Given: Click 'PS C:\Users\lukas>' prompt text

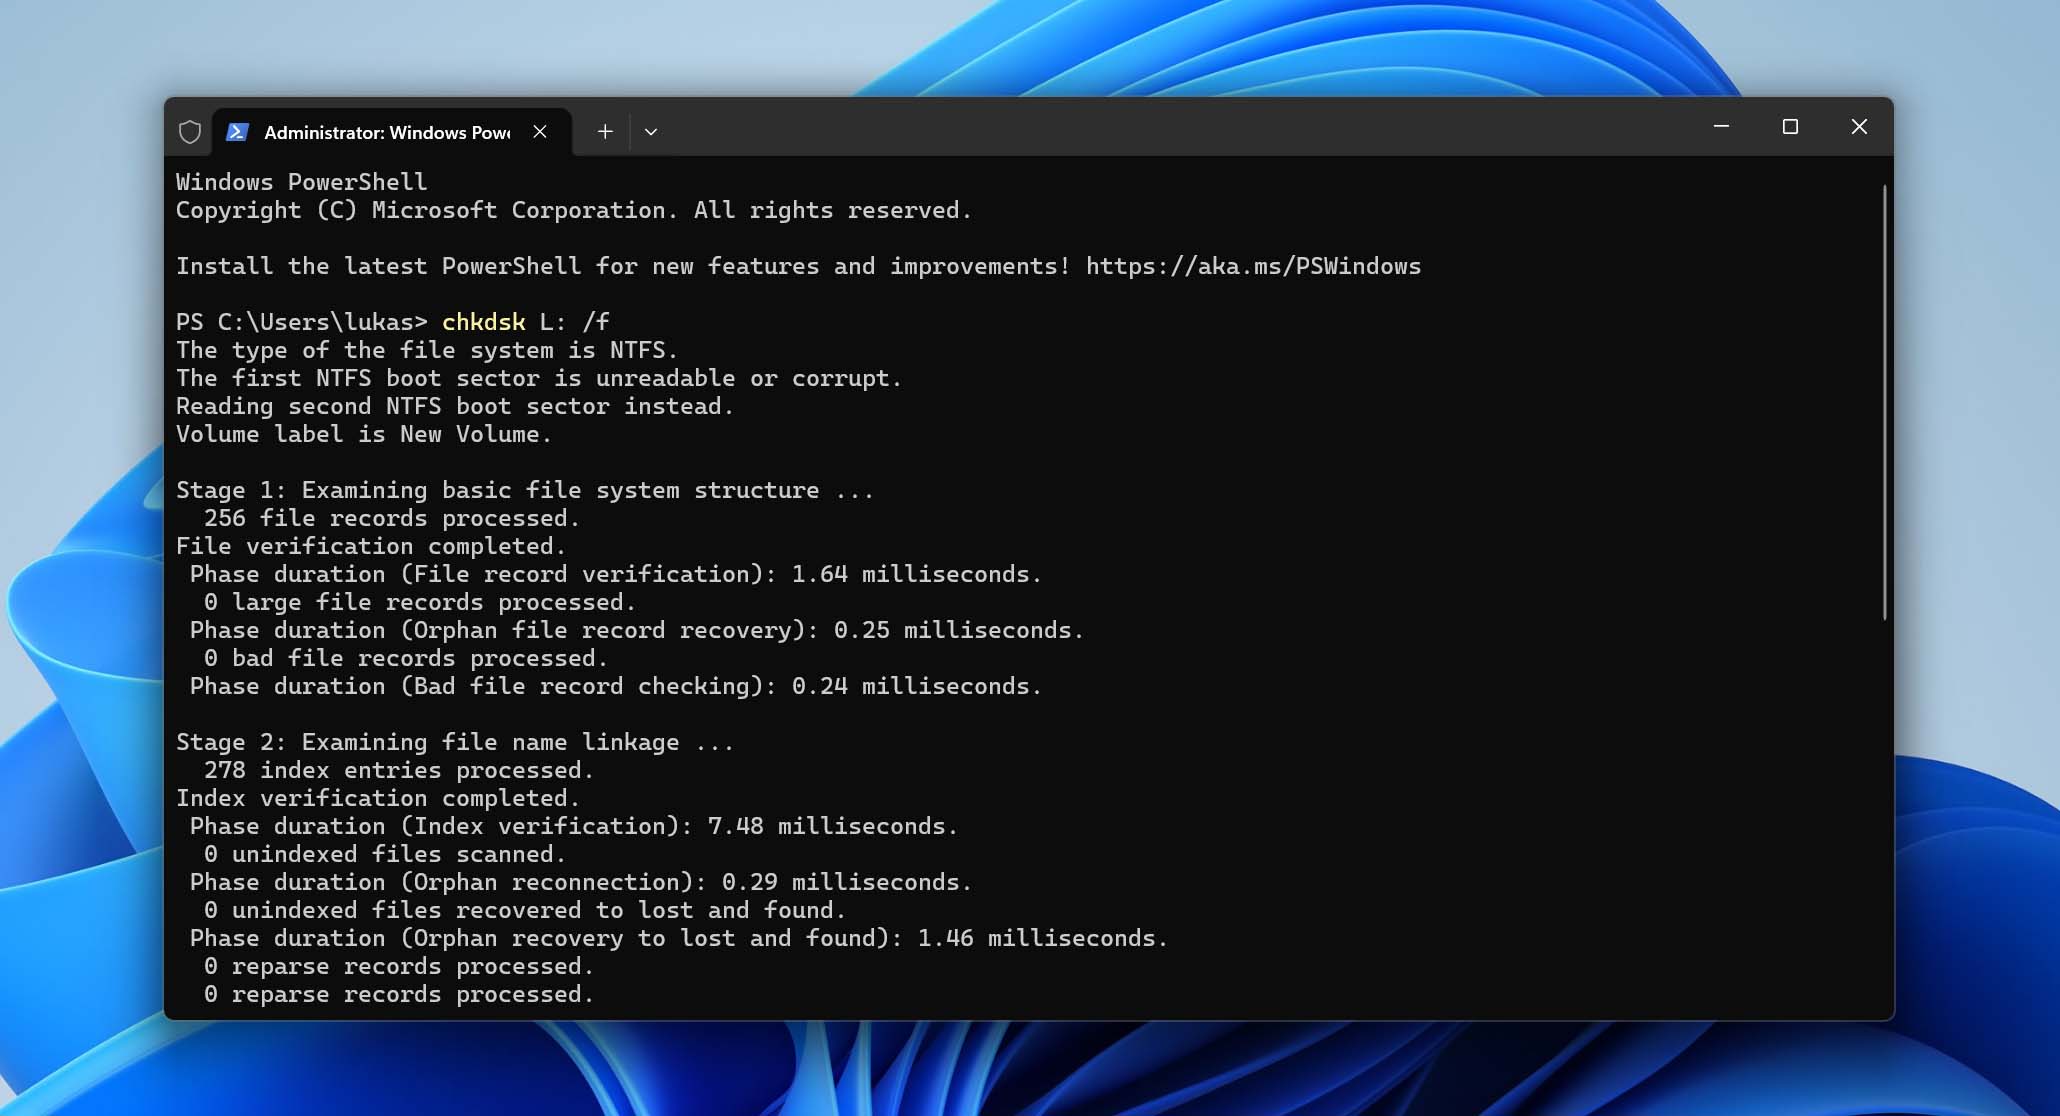Looking at the screenshot, I should click(302, 322).
